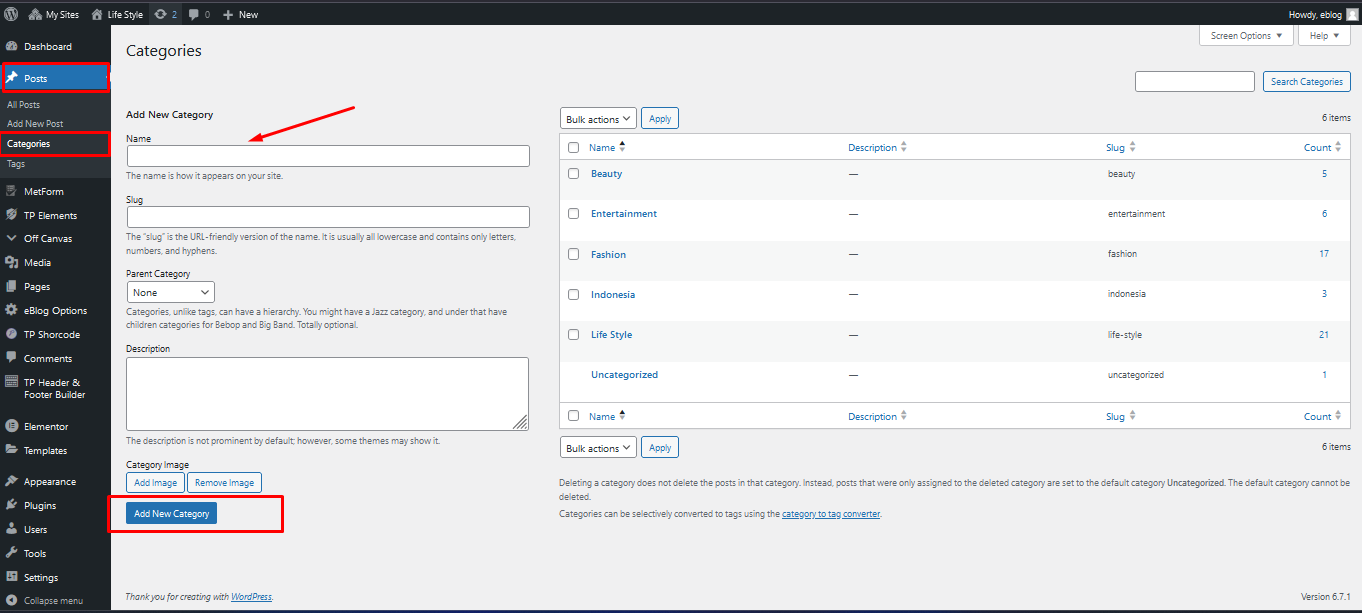Open the category to tag converter link
The image size is (1362, 613).
[830, 515]
